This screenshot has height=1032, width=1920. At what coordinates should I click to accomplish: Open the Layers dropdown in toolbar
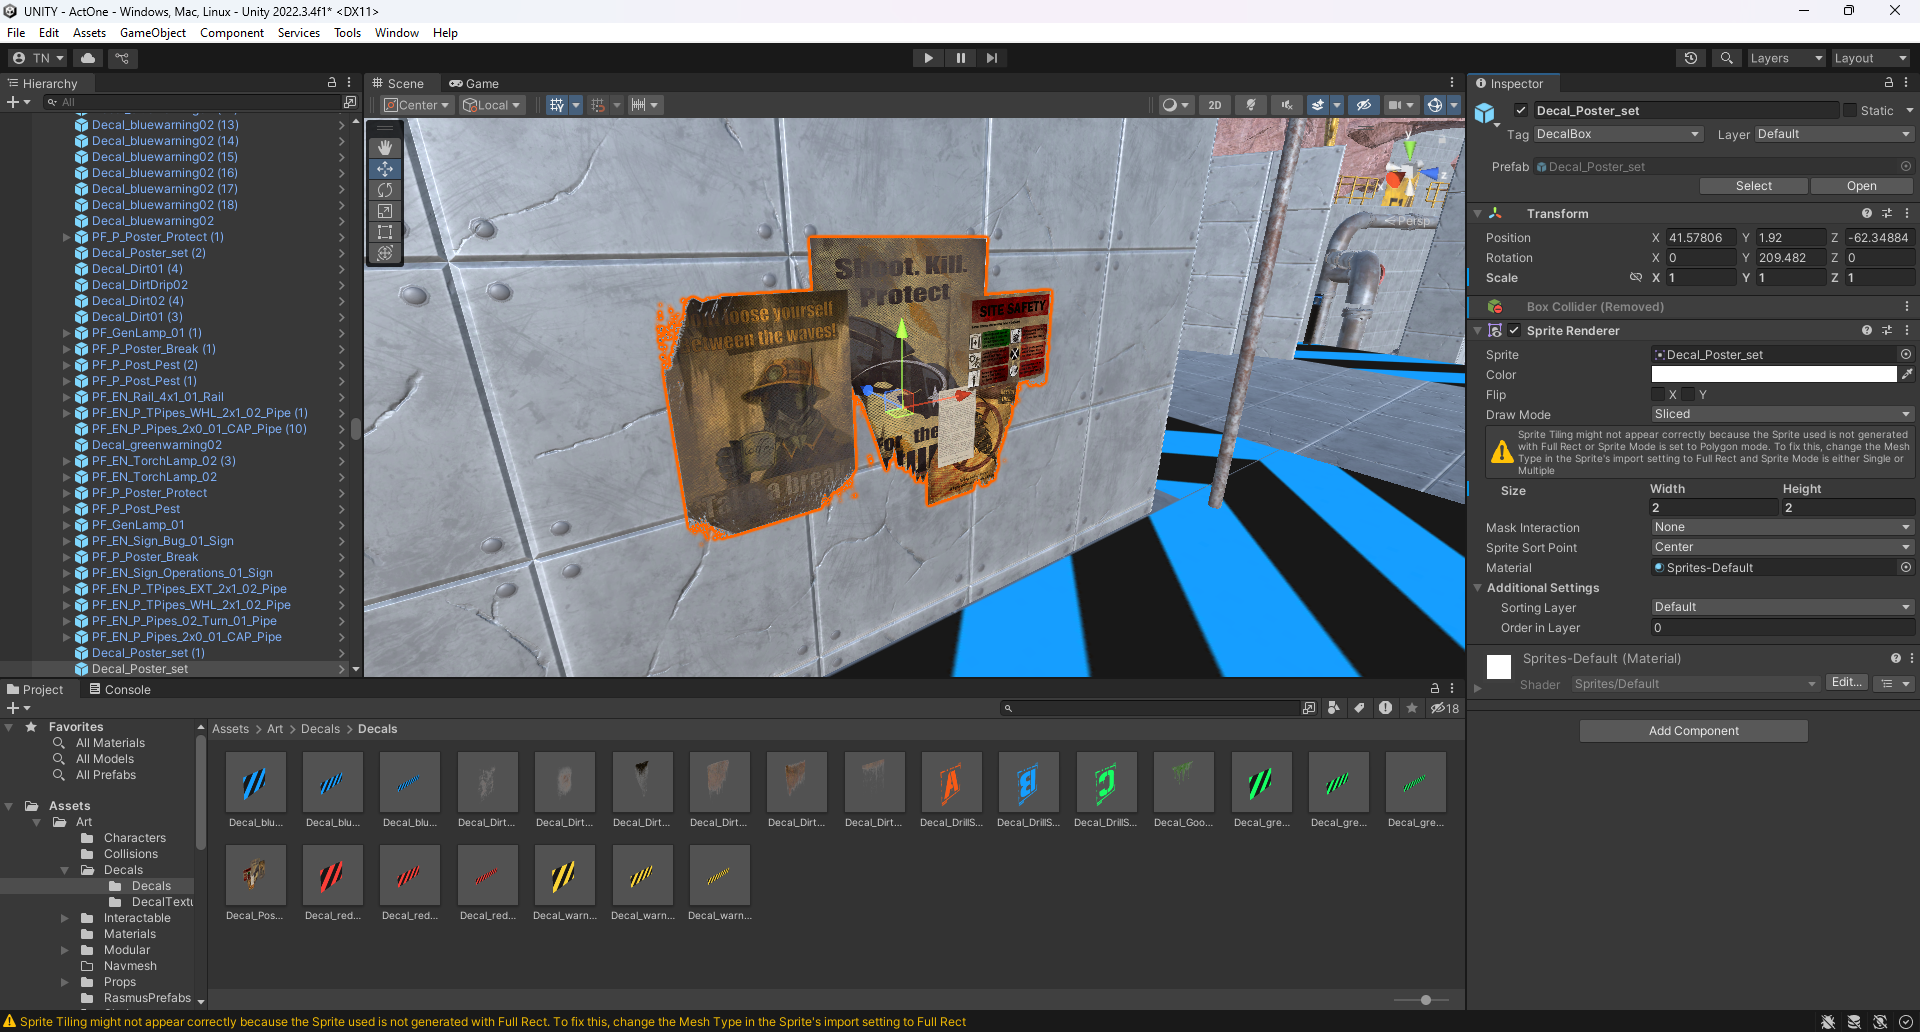pyautogui.click(x=1786, y=58)
